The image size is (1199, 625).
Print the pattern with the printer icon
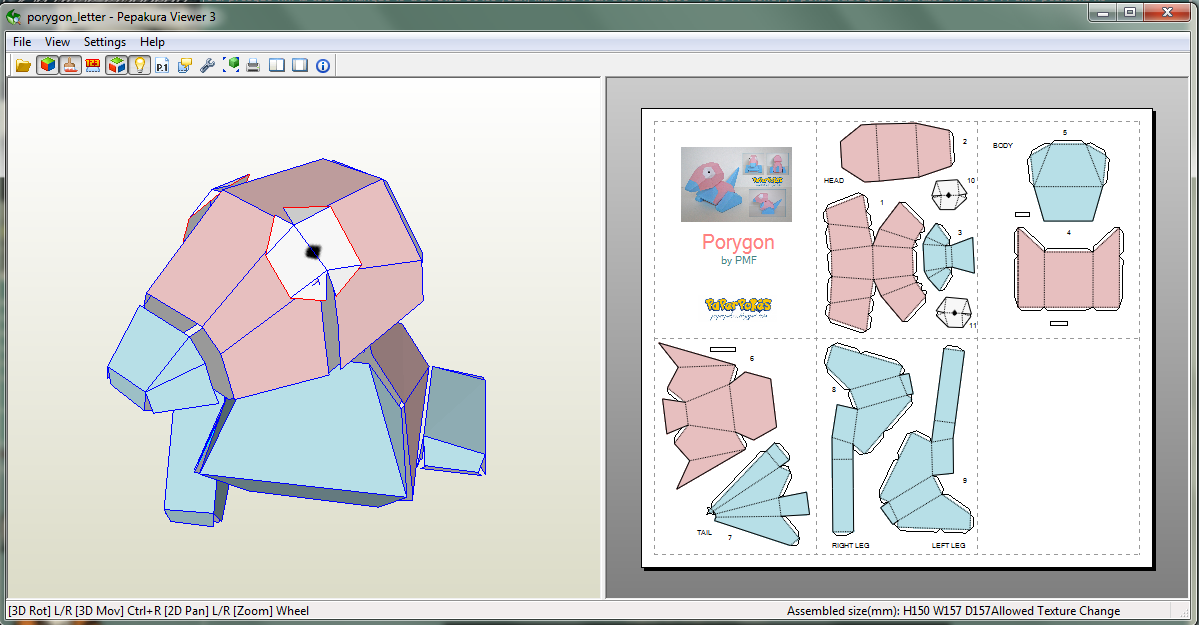[x=253, y=66]
